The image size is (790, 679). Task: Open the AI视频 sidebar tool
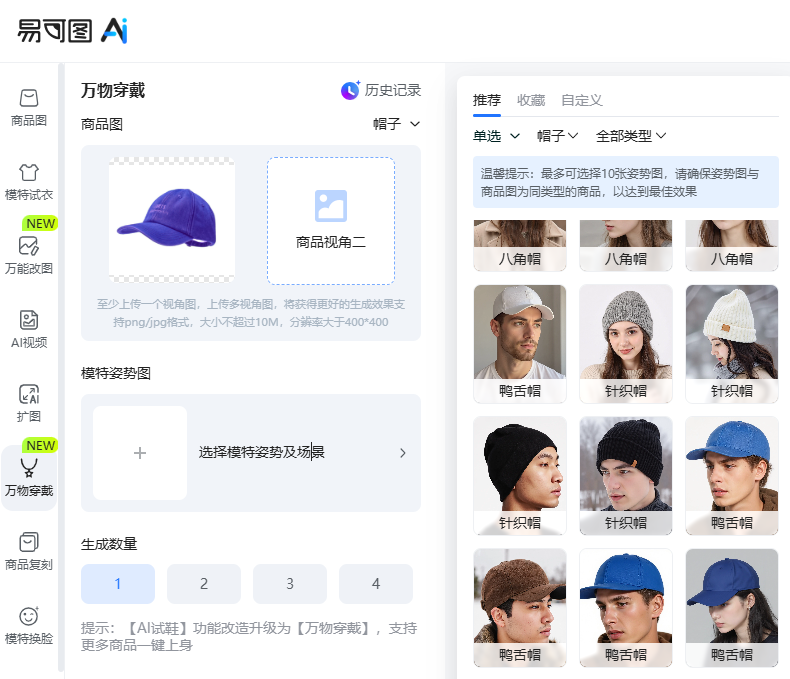tap(29, 330)
